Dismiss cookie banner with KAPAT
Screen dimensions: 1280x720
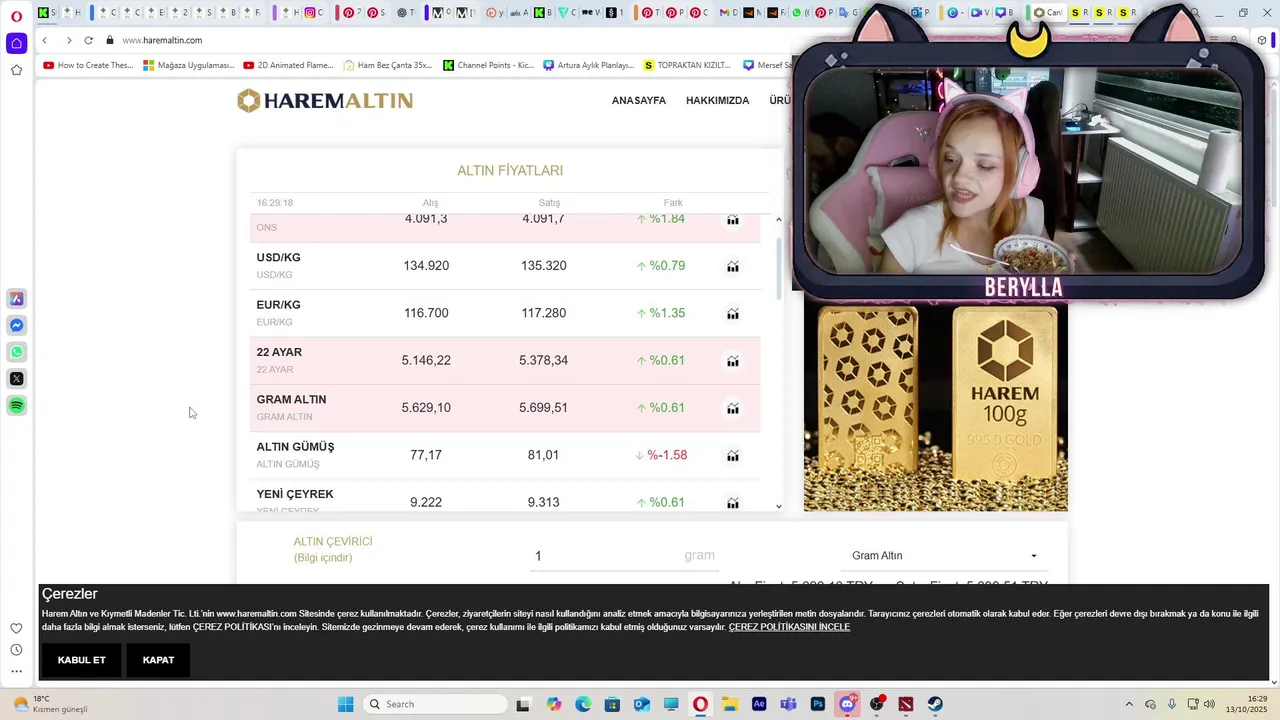pos(158,660)
